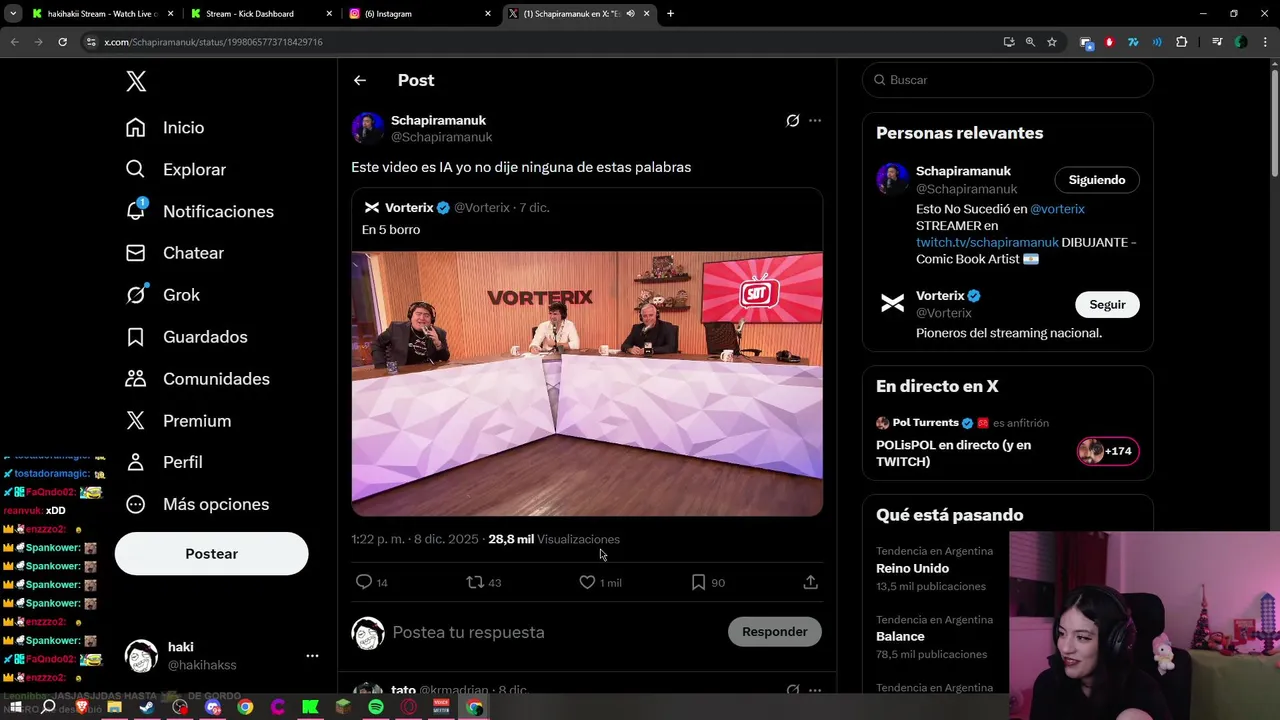Click the install app icon in address bar
Viewport: 1280px width, 720px height.
(1008, 42)
